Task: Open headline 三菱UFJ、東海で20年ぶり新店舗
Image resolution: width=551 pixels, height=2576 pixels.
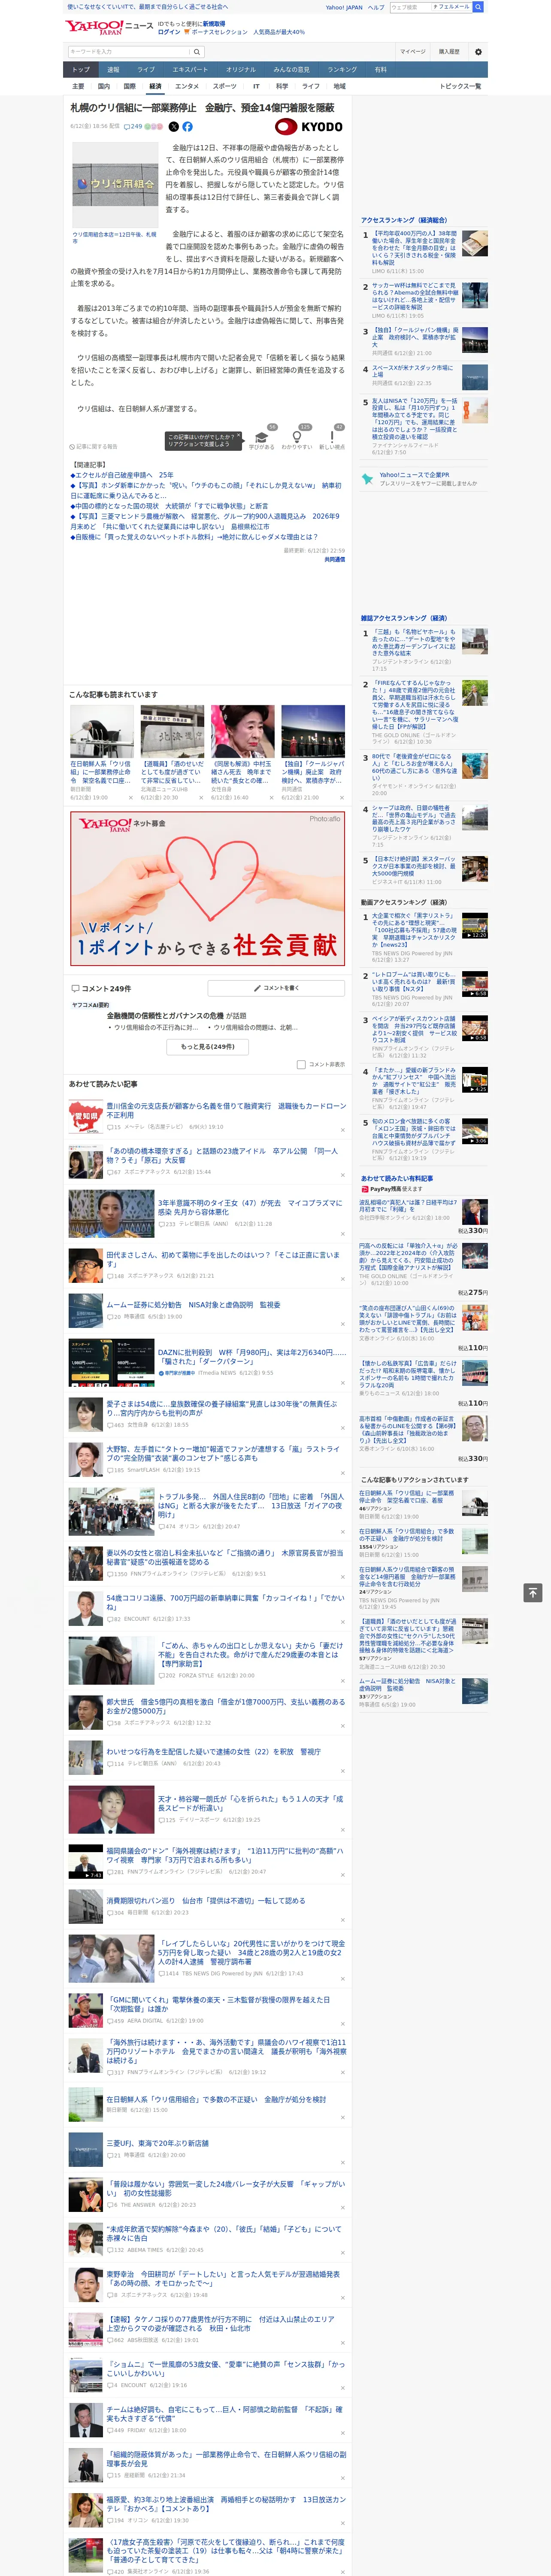Action: pyautogui.click(x=158, y=2143)
